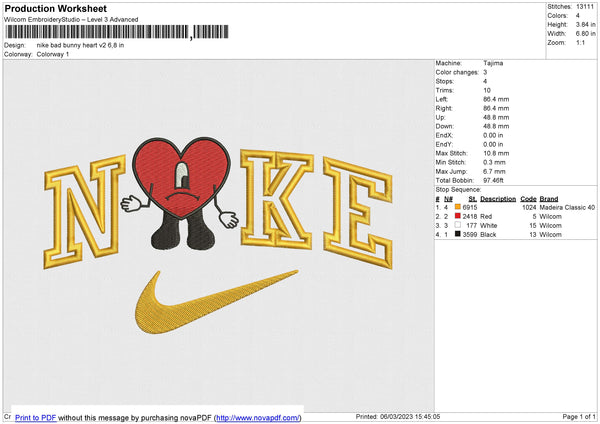This screenshot has height=424, width=600.
Task: Click the printed date '06/03/2023 15:45:05'
Action: 410,416
